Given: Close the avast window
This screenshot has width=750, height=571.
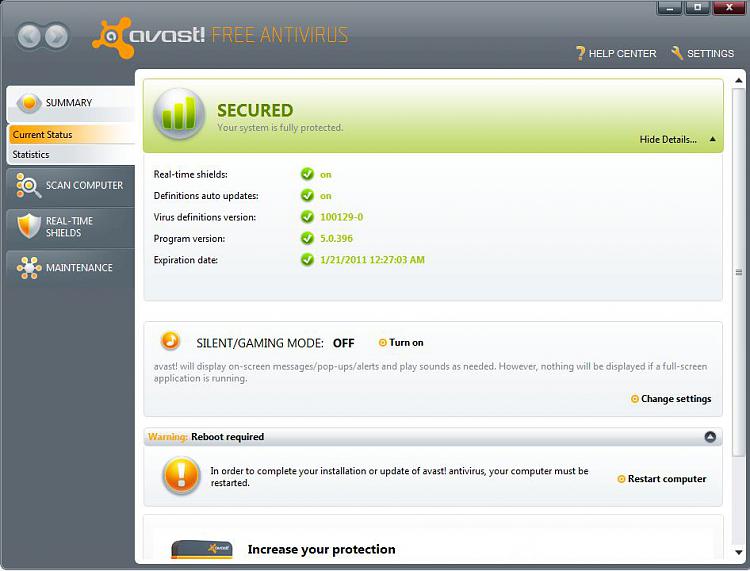Looking at the screenshot, I should coord(729,8).
